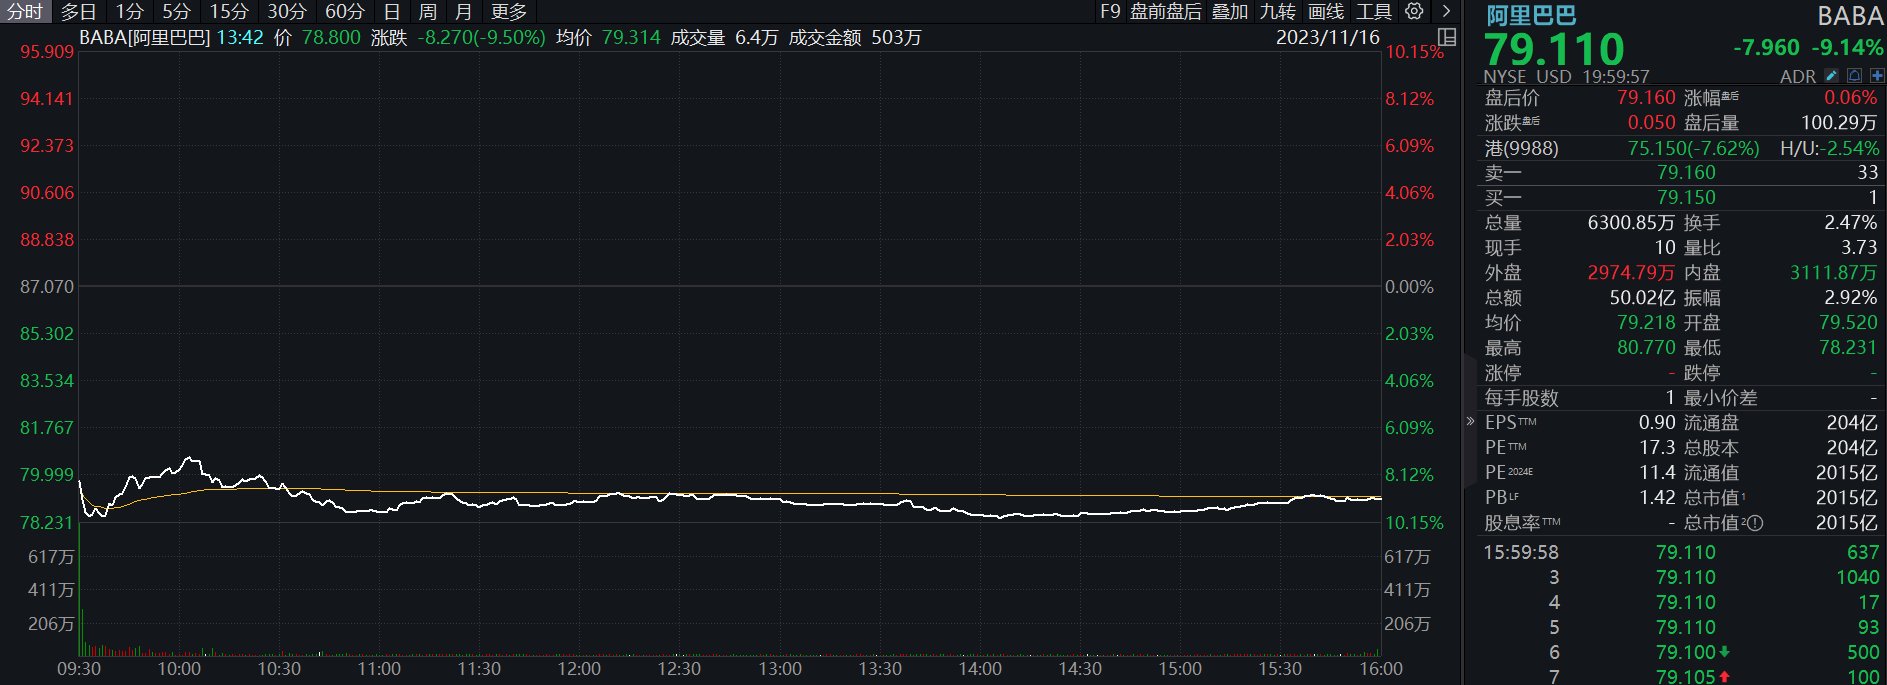Click the 阿里巴巴 stock name
The width and height of the screenshot is (1887, 685).
pyautogui.click(x=1531, y=15)
